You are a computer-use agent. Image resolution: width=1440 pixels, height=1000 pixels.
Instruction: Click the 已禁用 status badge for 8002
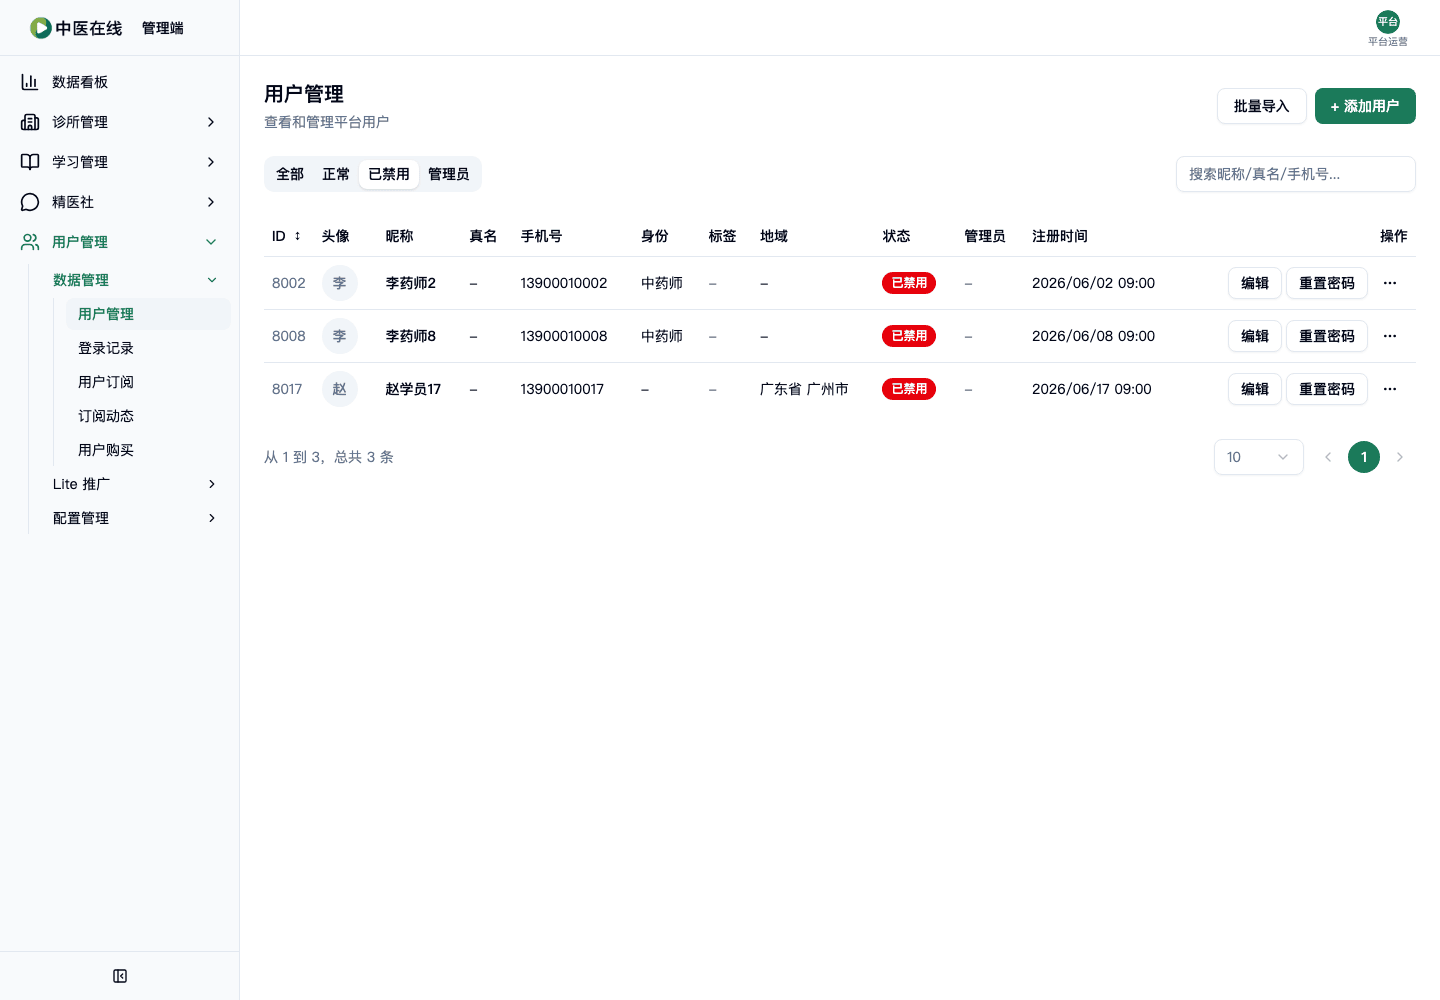click(x=909, y=283)
